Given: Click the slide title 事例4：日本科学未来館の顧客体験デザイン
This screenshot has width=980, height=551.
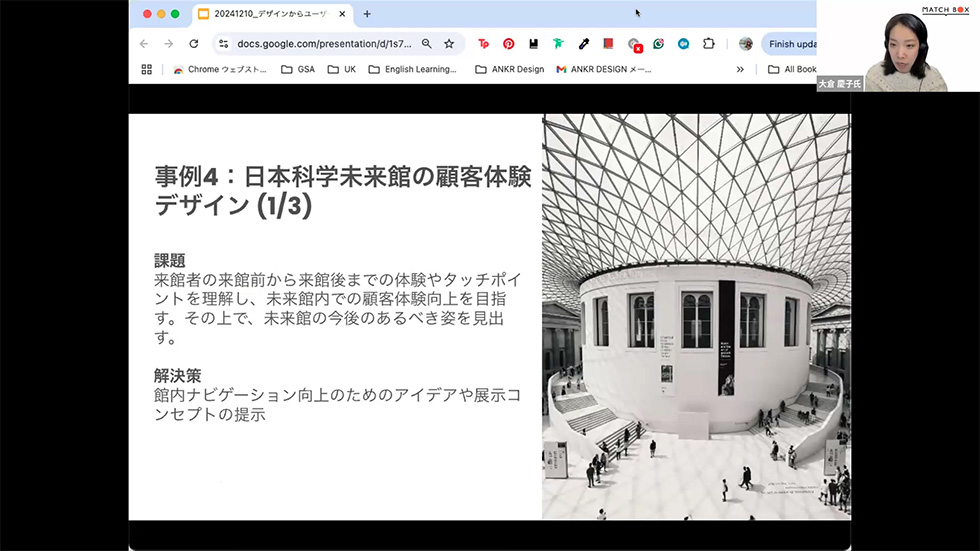Looking at the screenshot, I should coord(342,191).
